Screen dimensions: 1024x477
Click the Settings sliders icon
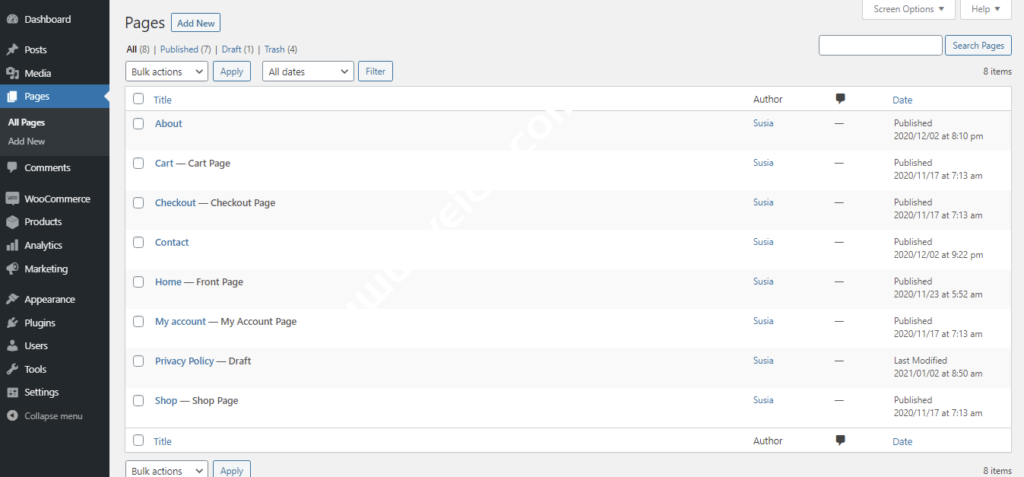[12, 393]
